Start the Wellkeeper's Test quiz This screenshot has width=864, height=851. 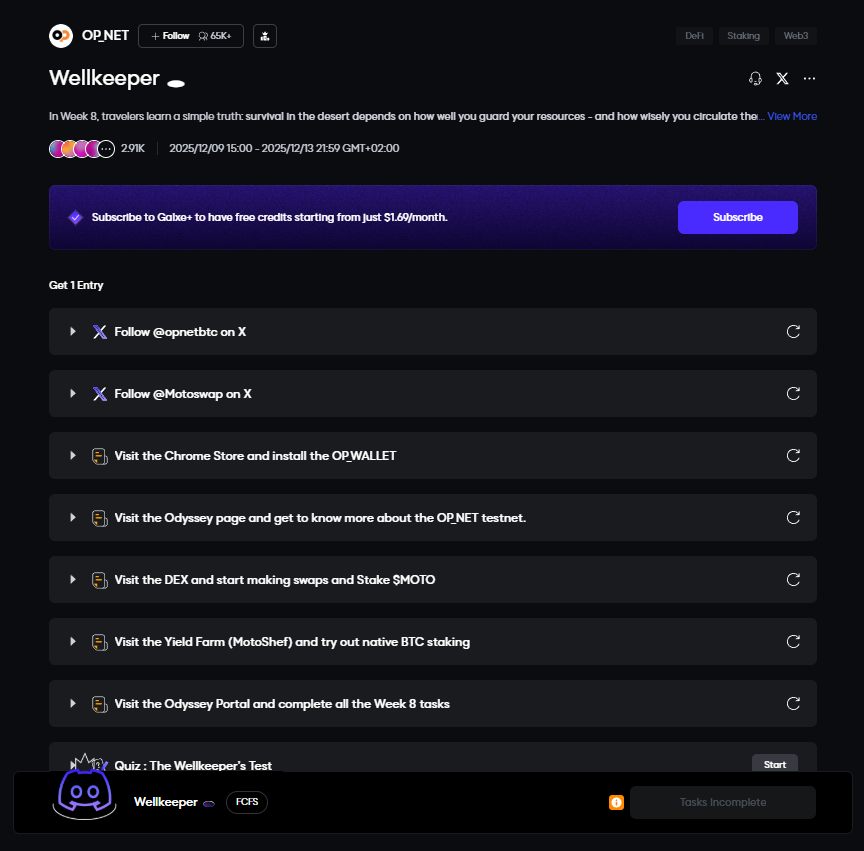pos(774,764)
